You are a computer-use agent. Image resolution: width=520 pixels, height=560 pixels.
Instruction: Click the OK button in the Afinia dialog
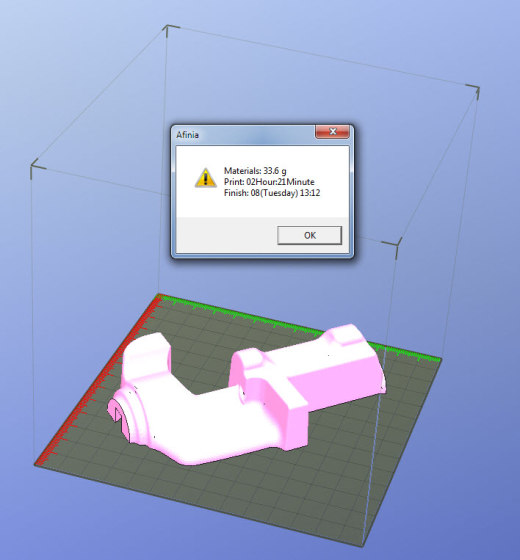coord(309,235)
